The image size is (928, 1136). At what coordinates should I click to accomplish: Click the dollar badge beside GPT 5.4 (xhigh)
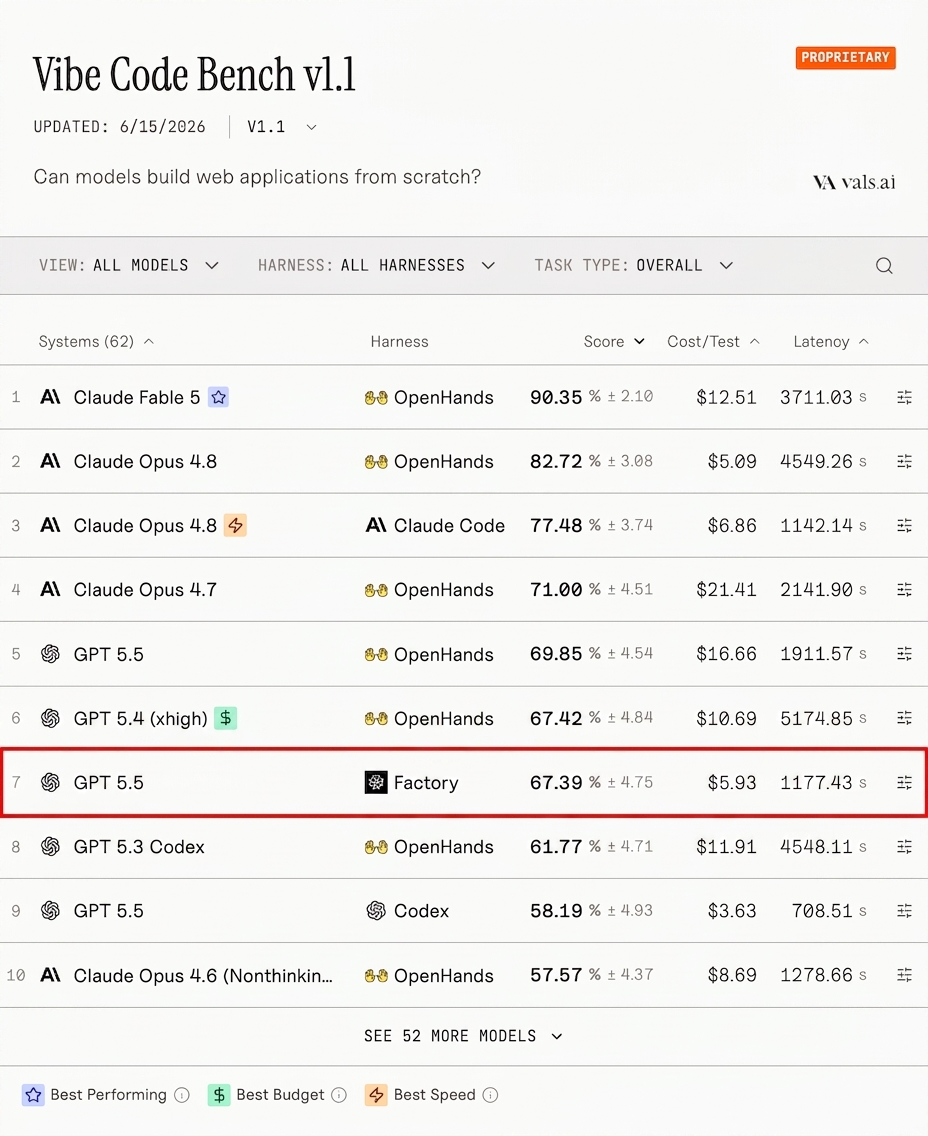click(x=225, y=718)
